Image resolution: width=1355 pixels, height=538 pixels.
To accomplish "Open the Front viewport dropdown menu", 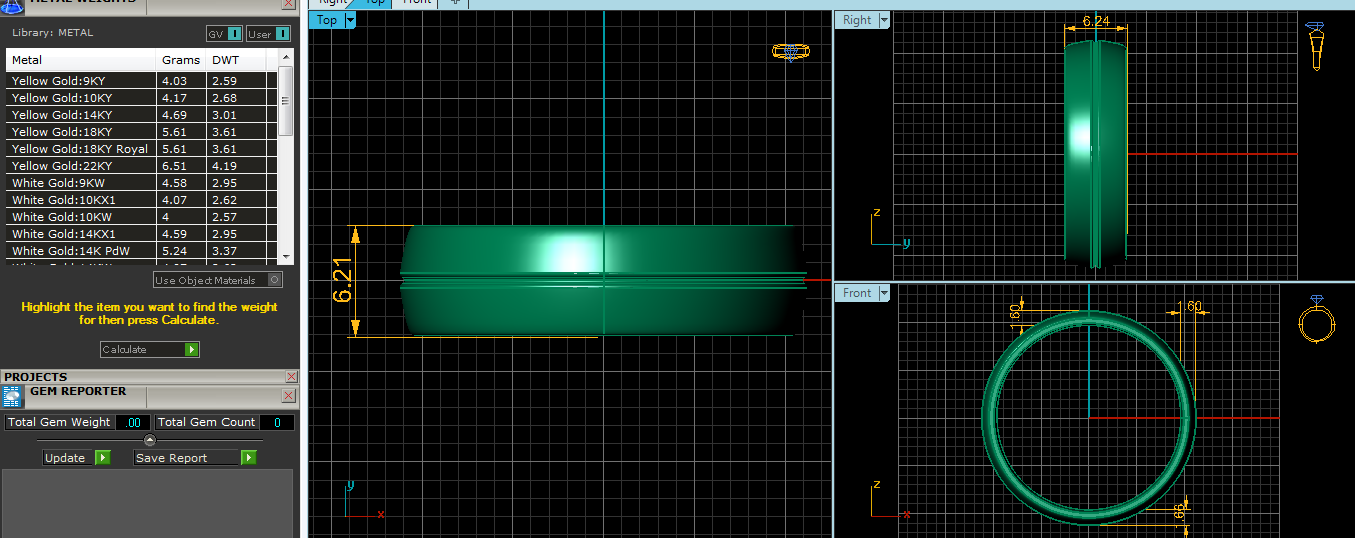I will click(883, 293).
